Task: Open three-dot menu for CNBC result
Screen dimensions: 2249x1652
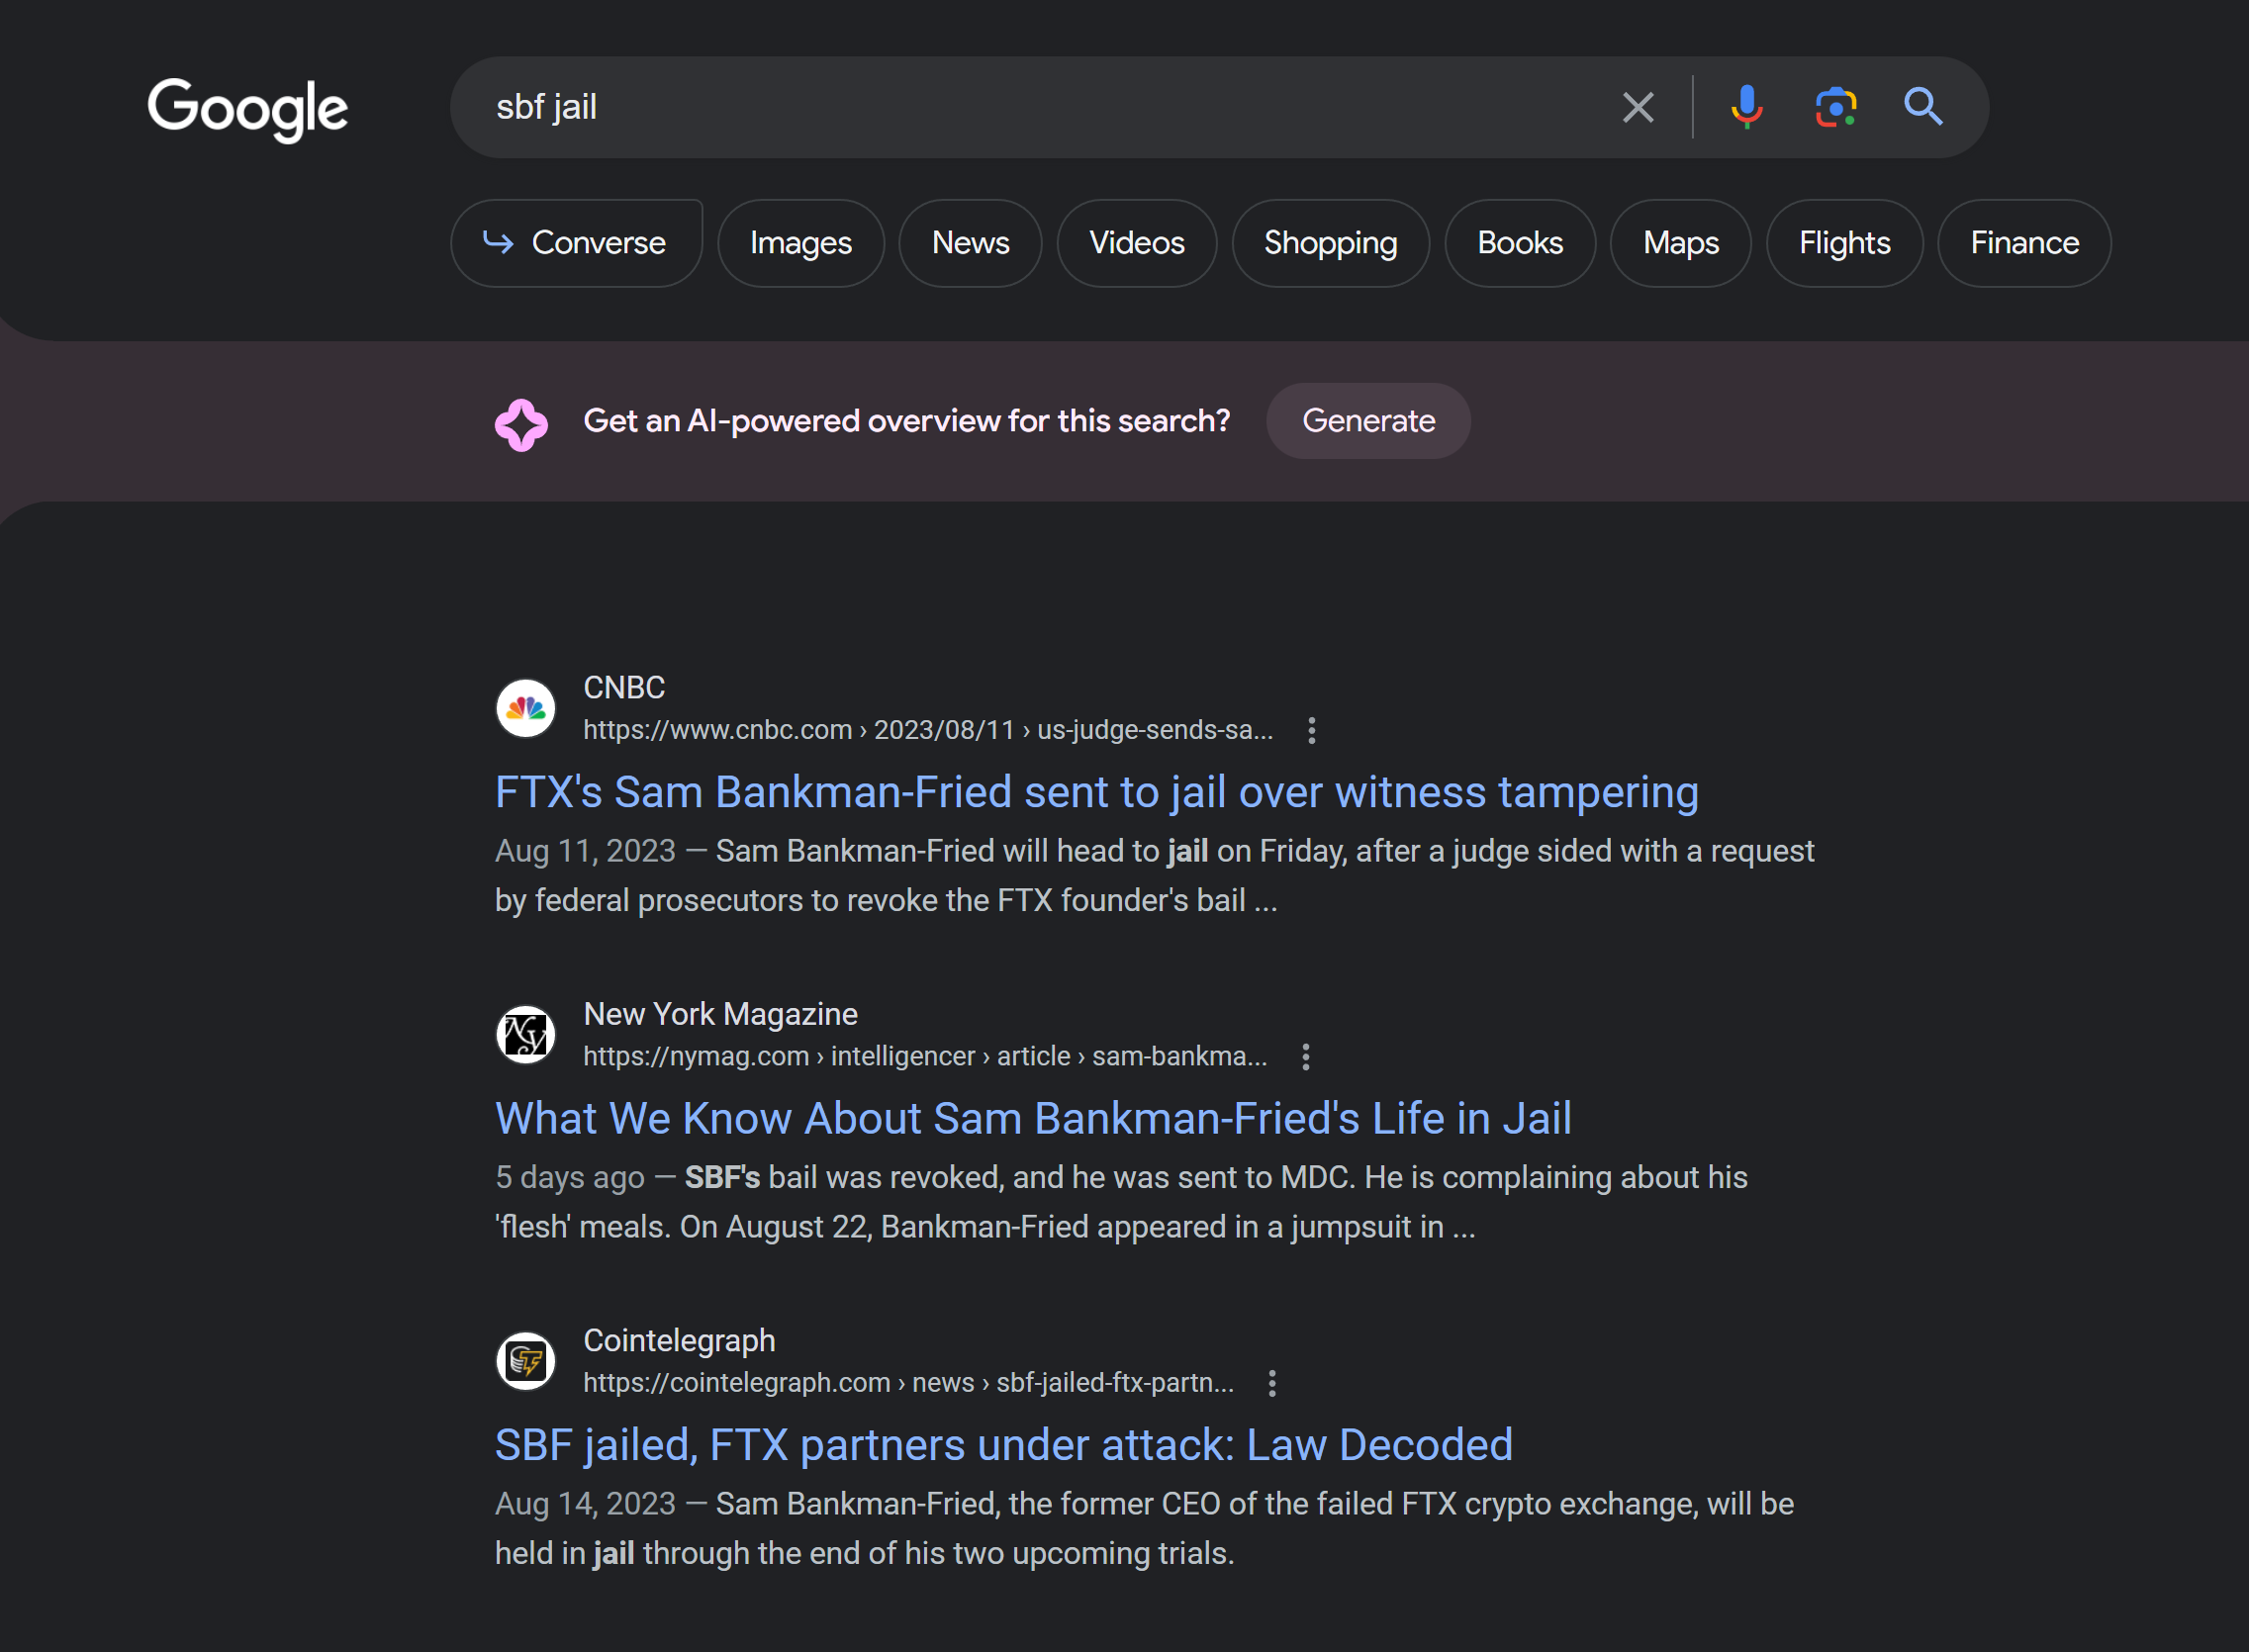Action: (1311, 730)
